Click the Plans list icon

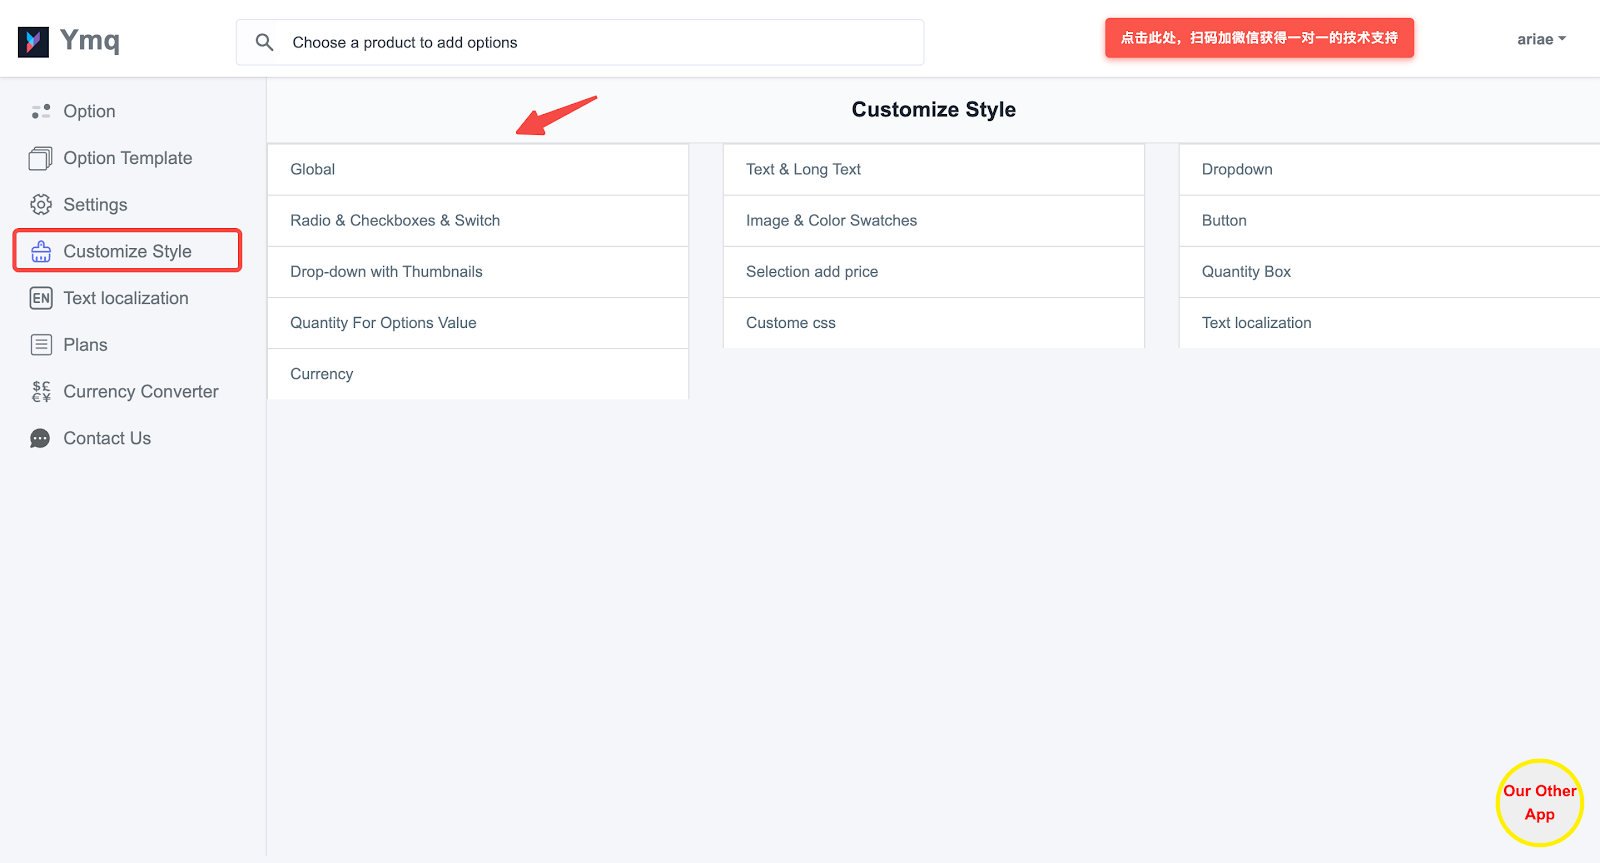[41, 345]
